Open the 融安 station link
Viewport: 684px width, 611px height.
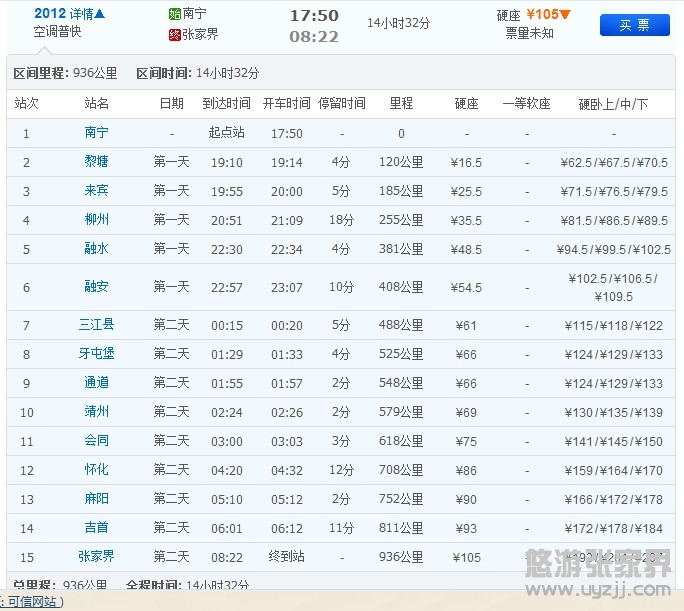coord(97,287)
